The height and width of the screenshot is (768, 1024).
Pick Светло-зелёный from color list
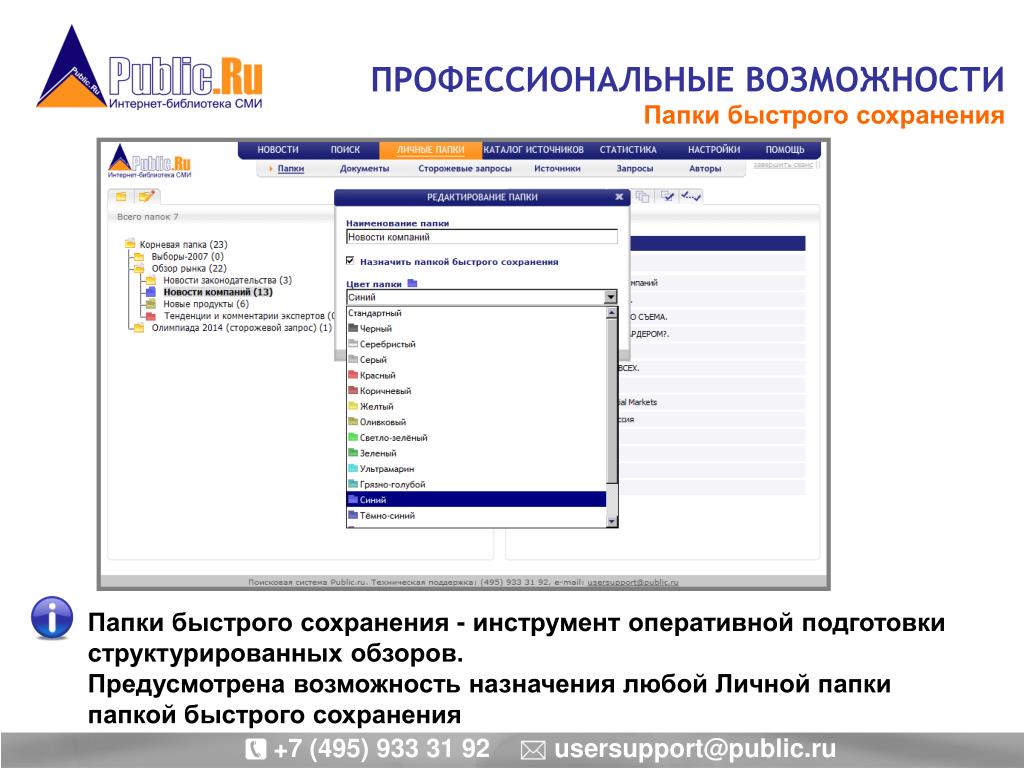476,438
